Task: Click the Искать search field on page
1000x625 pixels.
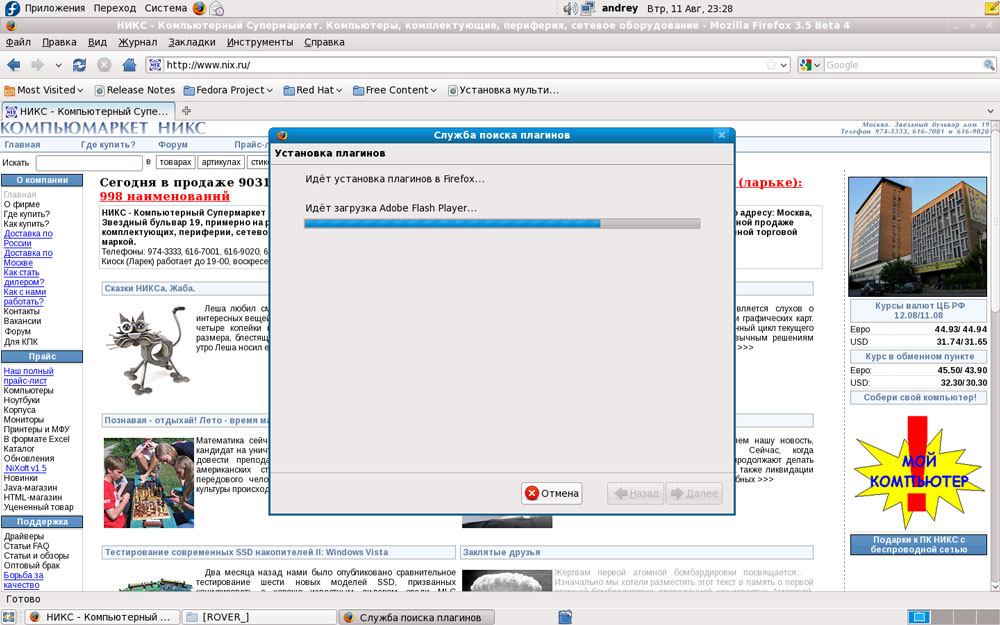Action: point(89,163)
